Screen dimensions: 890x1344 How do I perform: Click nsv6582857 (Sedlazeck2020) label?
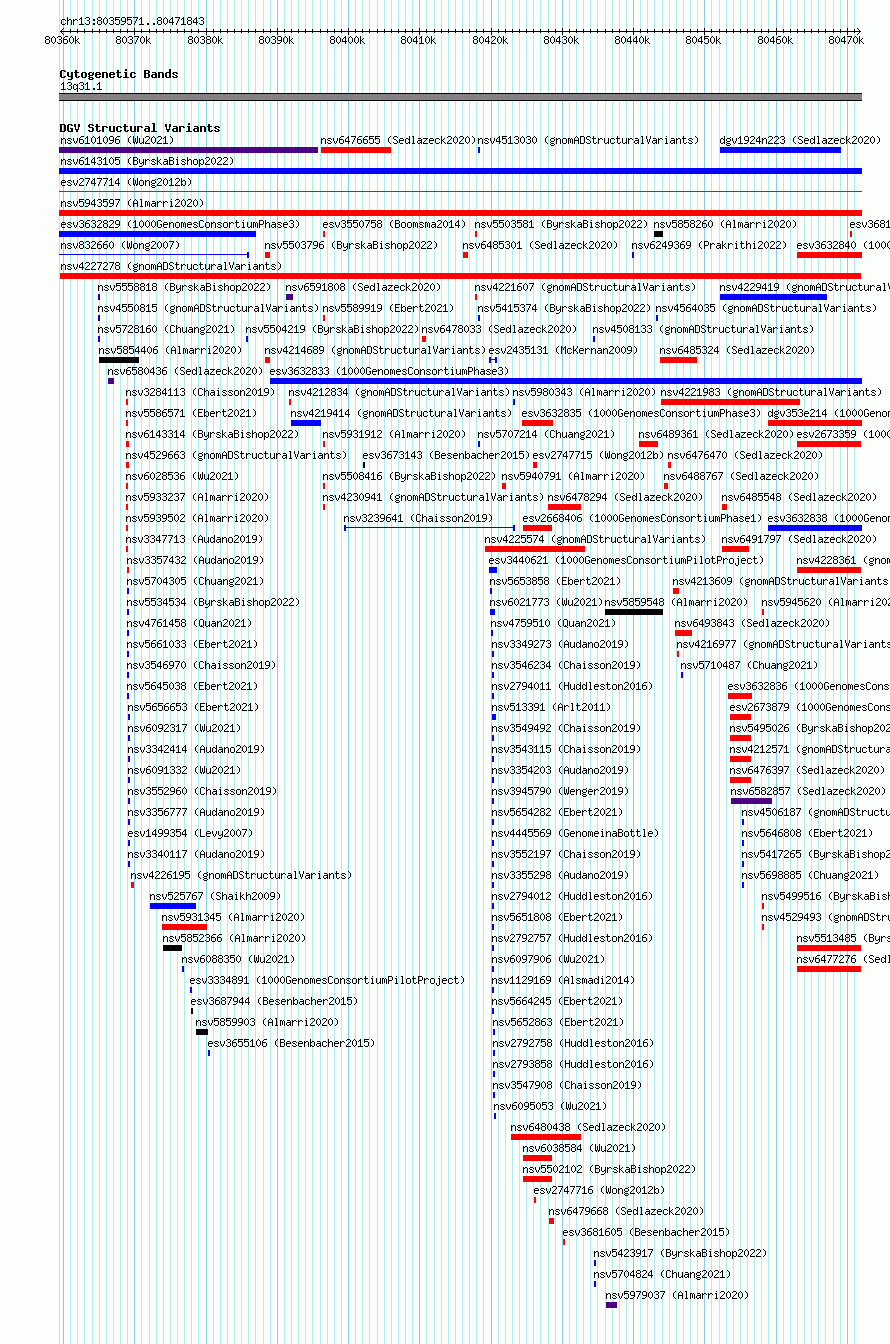(x=808, y=791)
